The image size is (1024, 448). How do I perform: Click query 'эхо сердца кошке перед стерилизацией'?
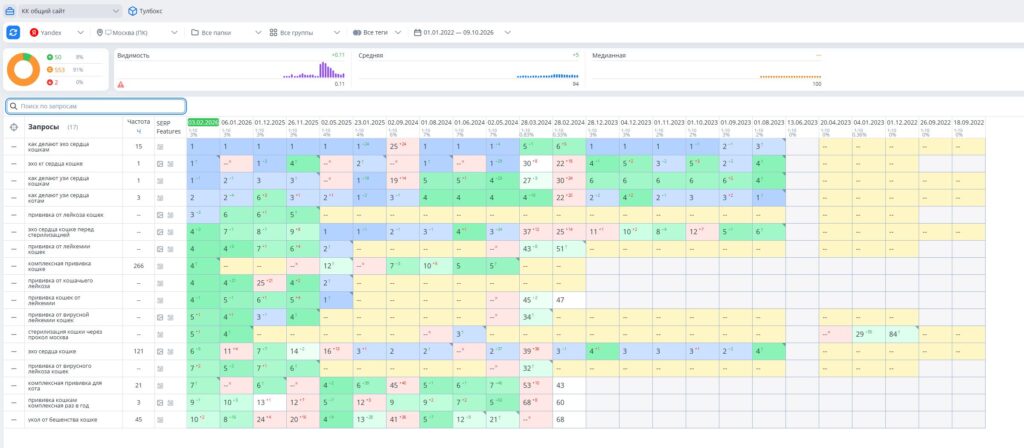coord(62,232)
